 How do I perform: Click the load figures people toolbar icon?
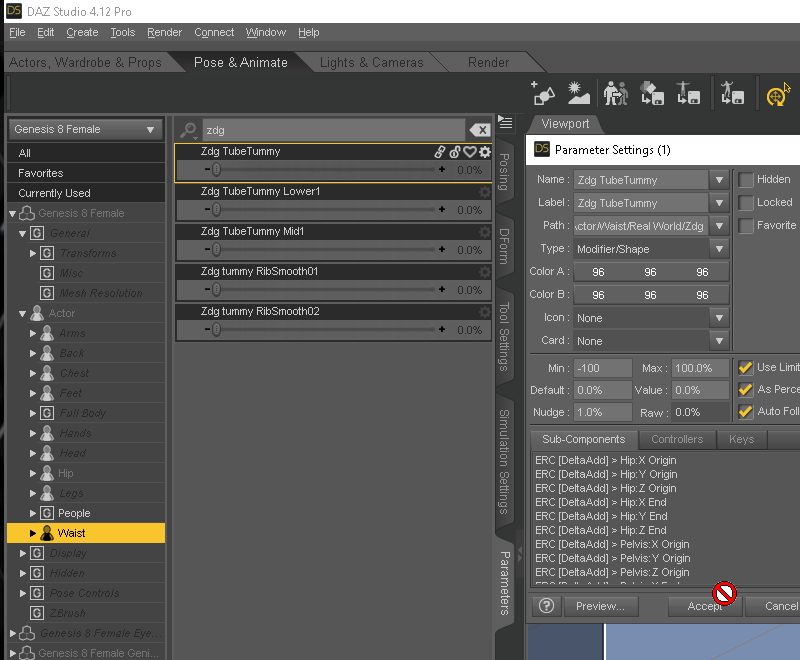[615, 93]
